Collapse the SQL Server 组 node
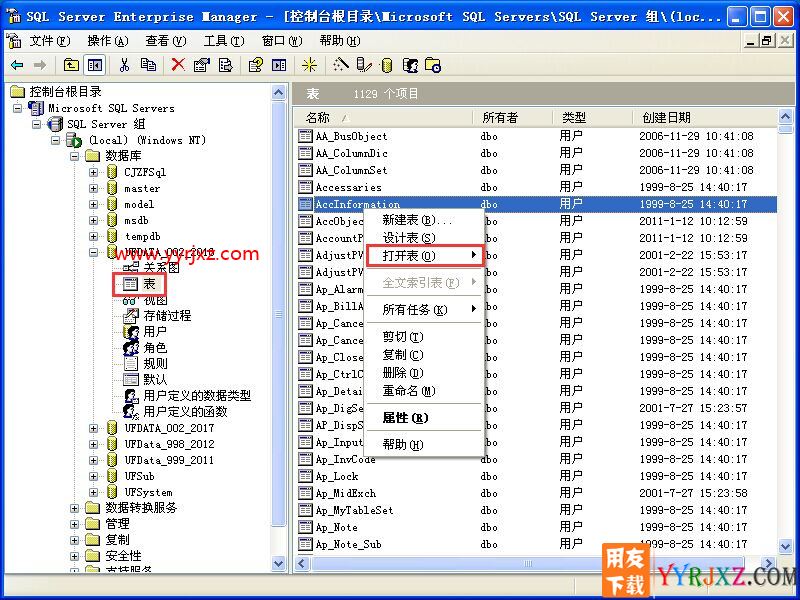 [x=37, y=124]
